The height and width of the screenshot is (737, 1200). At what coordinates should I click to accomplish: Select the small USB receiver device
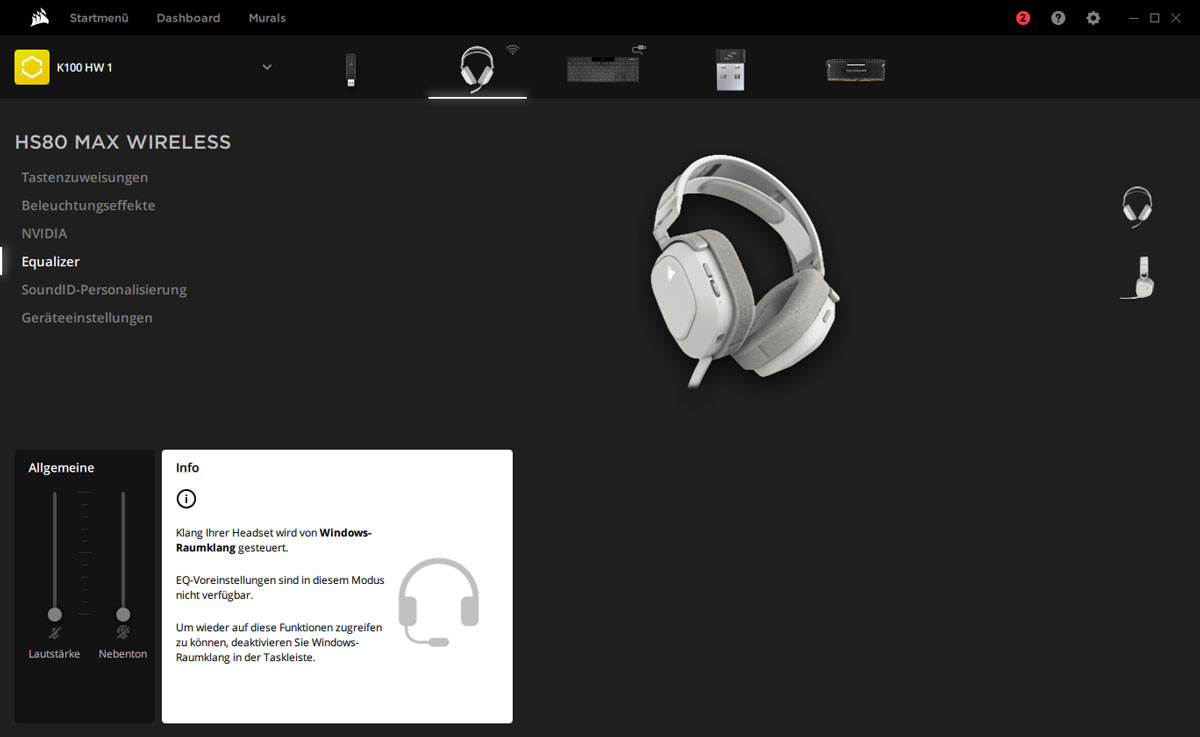tap(730, 69)
